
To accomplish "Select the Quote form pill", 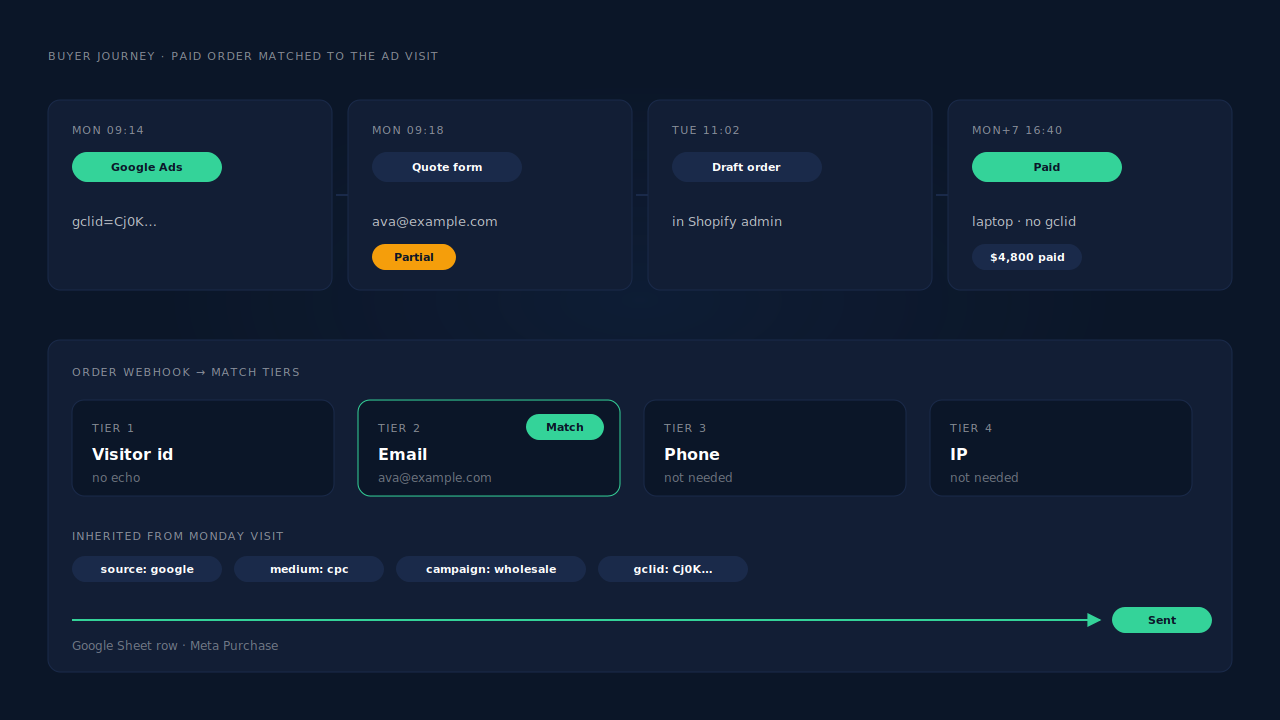I will point(447,167).
